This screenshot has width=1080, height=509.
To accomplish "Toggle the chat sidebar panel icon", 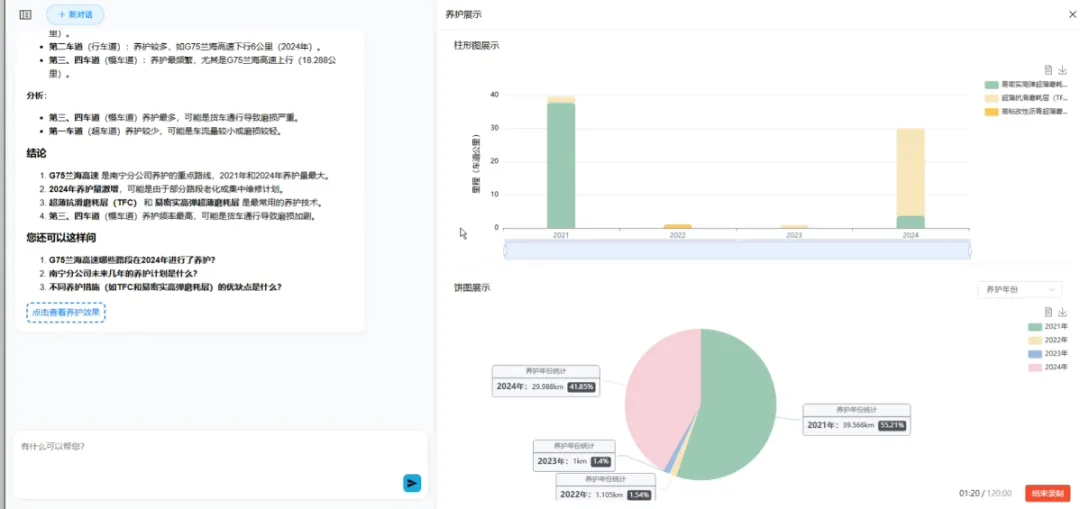I will [x=25, y=14].
